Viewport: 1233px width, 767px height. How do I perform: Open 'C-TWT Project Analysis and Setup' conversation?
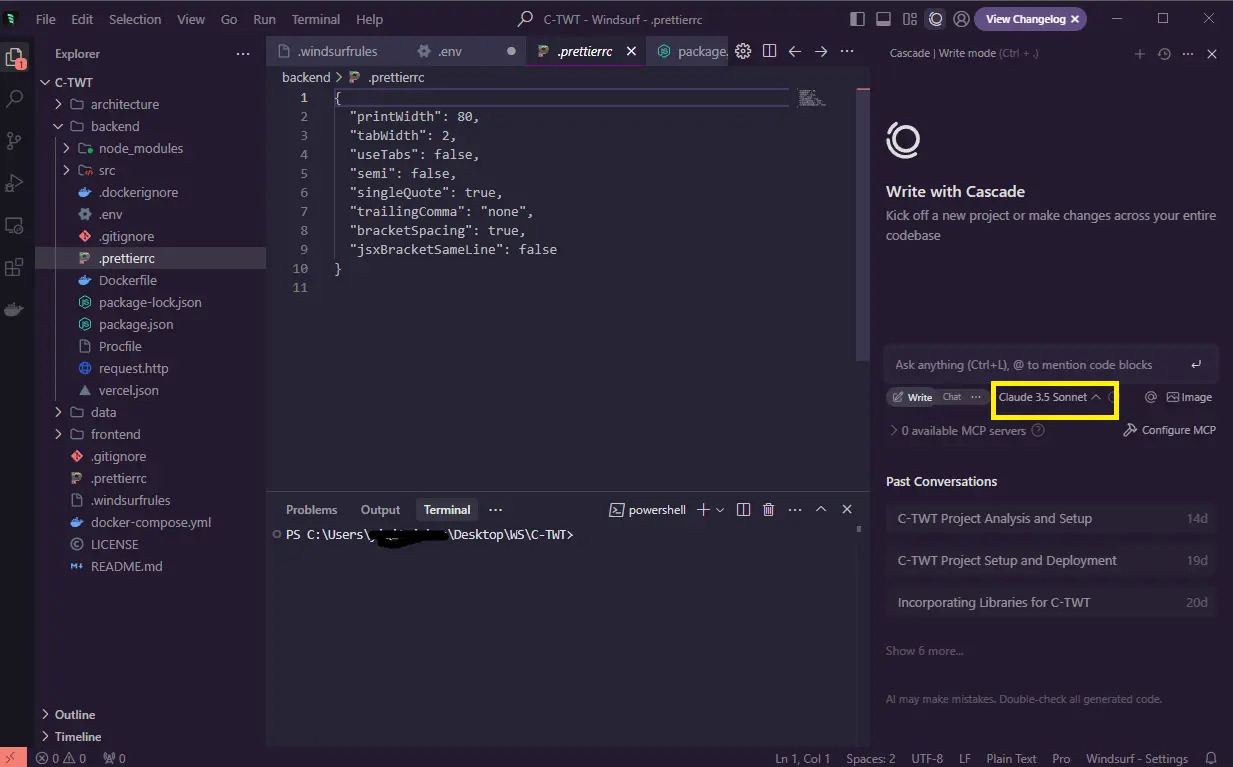click(x=1051, y=519)
